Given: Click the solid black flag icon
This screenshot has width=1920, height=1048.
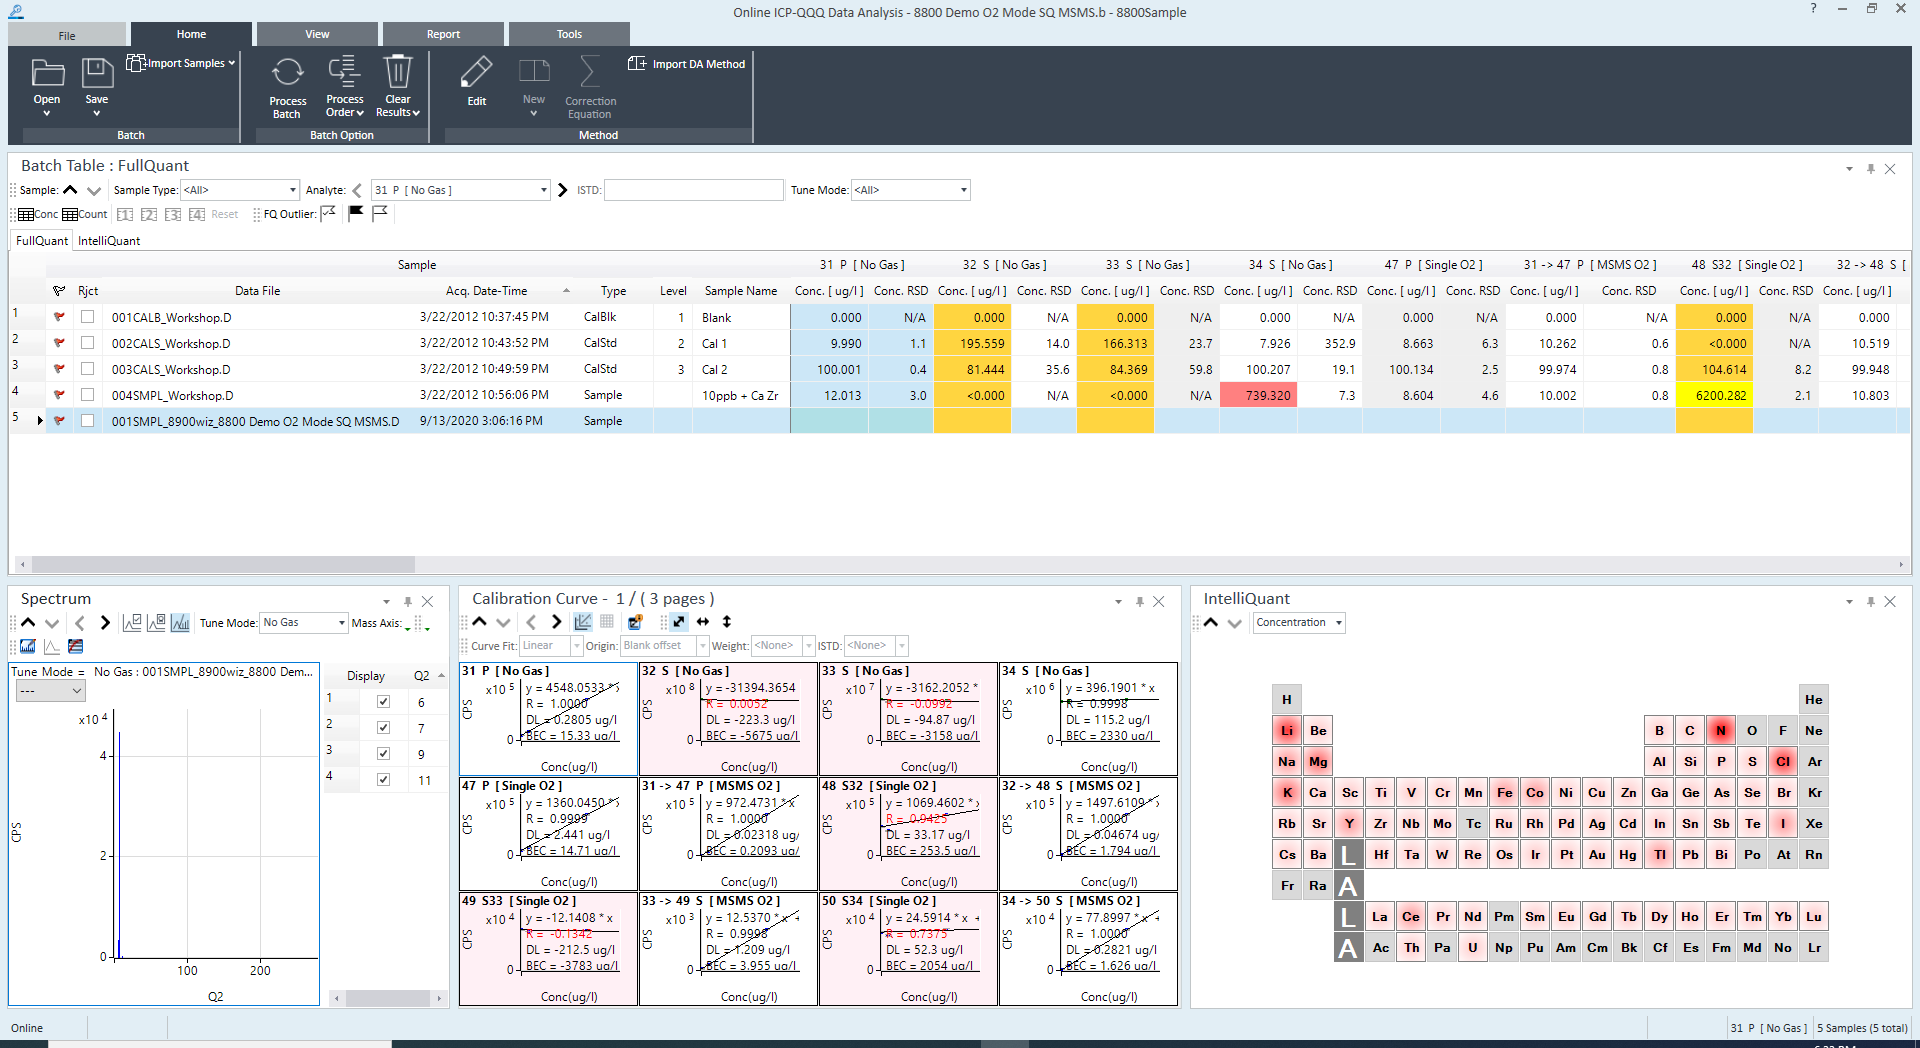Looking at the screenshot, I should pos(355,213).
